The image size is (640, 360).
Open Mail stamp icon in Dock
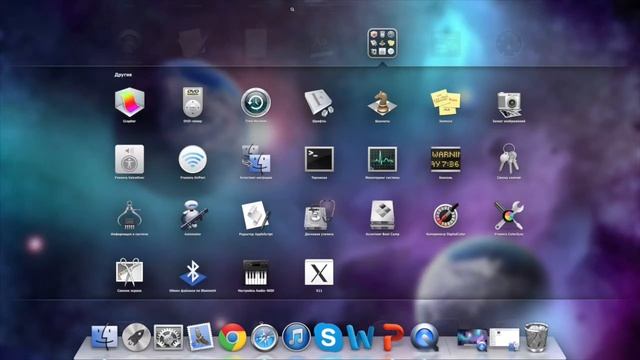tap(200, 337)
